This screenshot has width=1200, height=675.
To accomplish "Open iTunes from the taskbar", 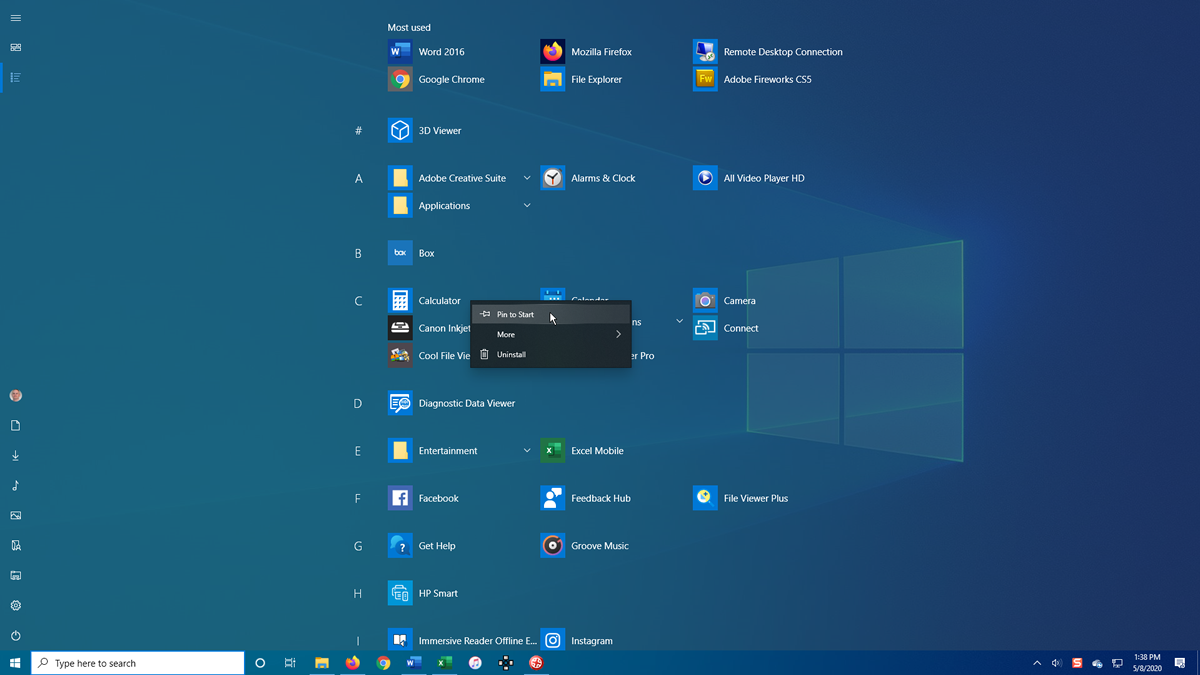I will pos(475,663).
